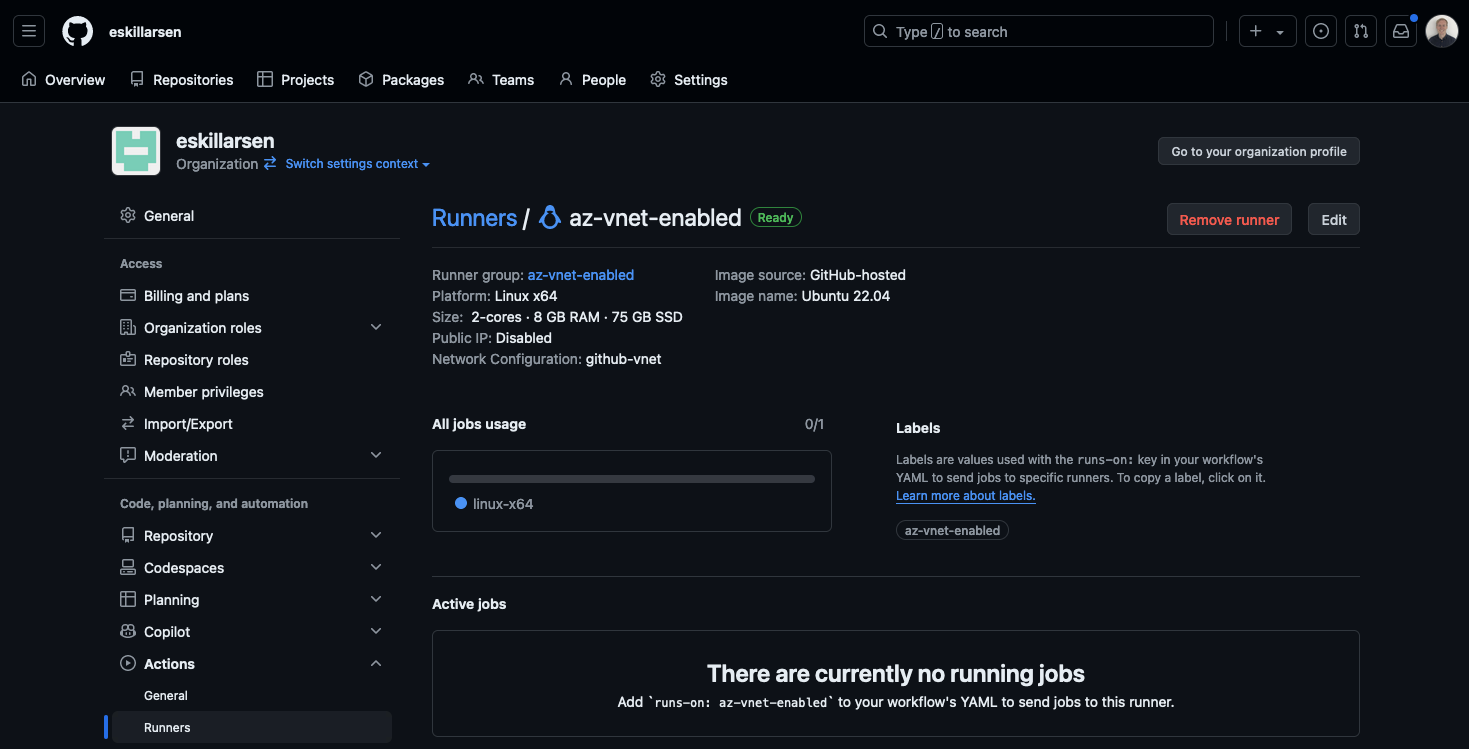
Task: Go to the Repositories tab
Action: click(x=181, y=79)
